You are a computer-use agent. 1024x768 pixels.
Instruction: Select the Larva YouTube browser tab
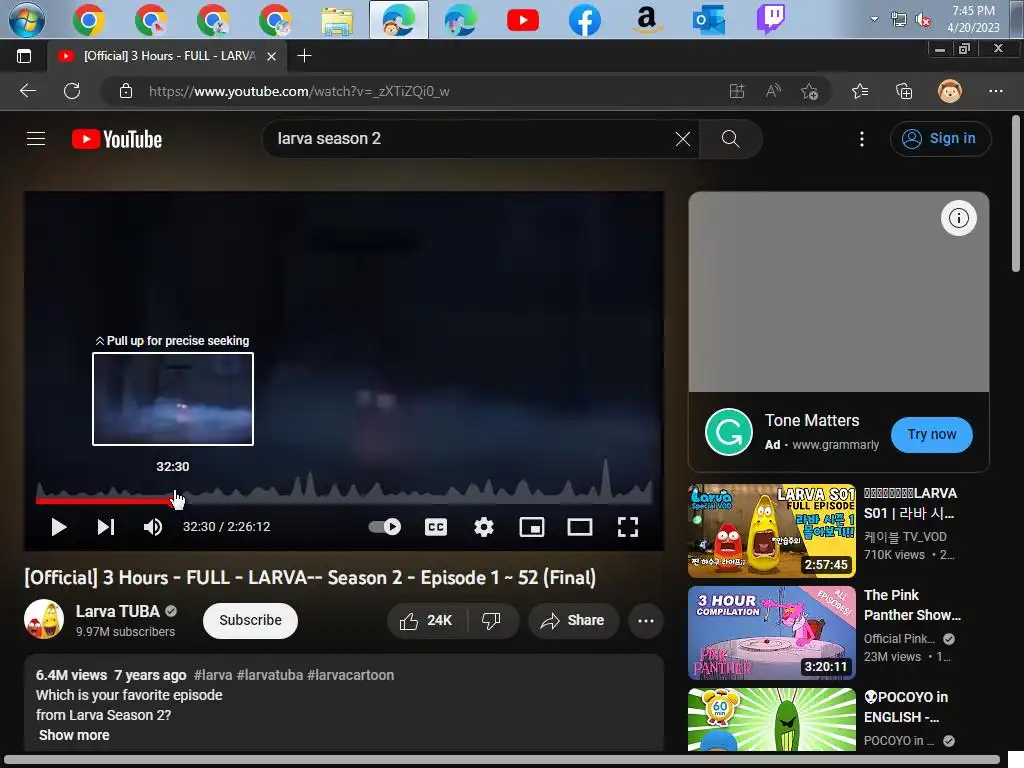click(167, 56)
